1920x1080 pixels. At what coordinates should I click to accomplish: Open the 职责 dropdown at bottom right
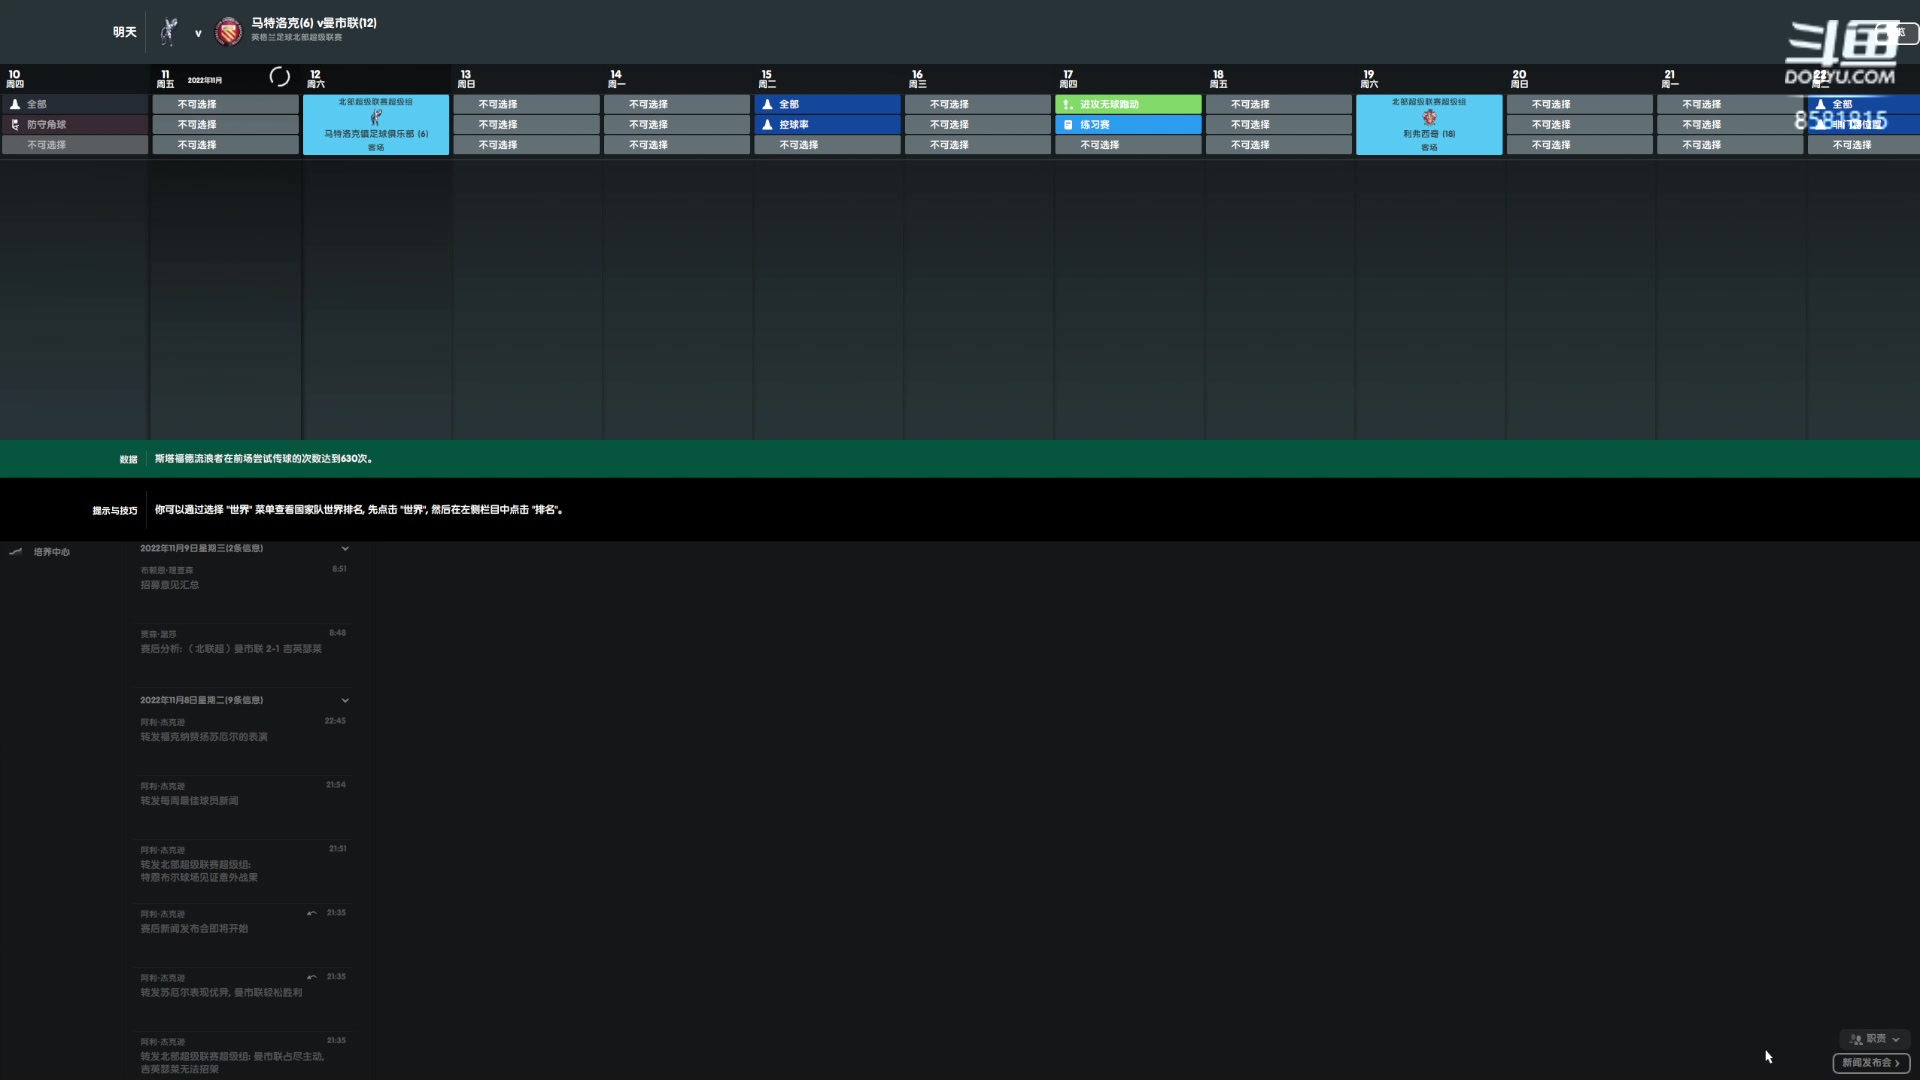tap(1875, 1039)
